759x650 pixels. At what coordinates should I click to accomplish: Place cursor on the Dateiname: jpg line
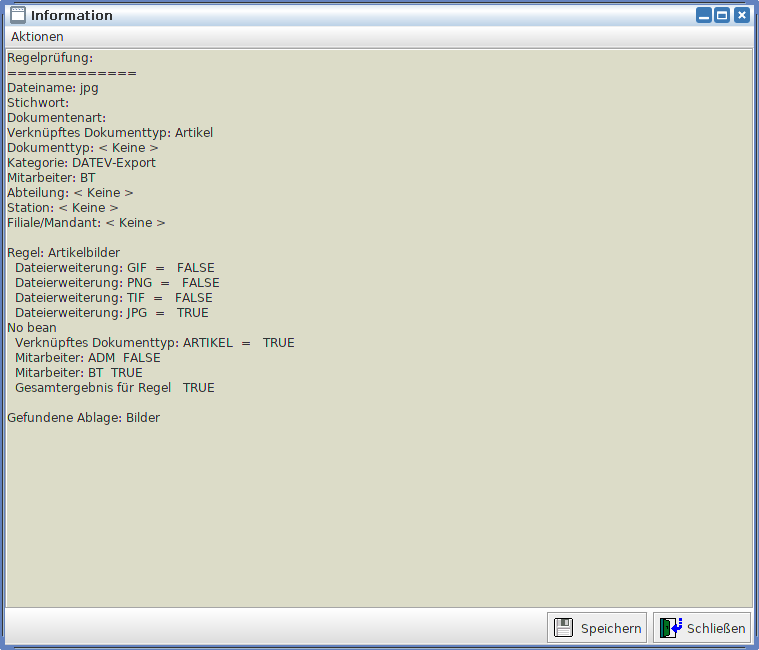tap(53, 88)
